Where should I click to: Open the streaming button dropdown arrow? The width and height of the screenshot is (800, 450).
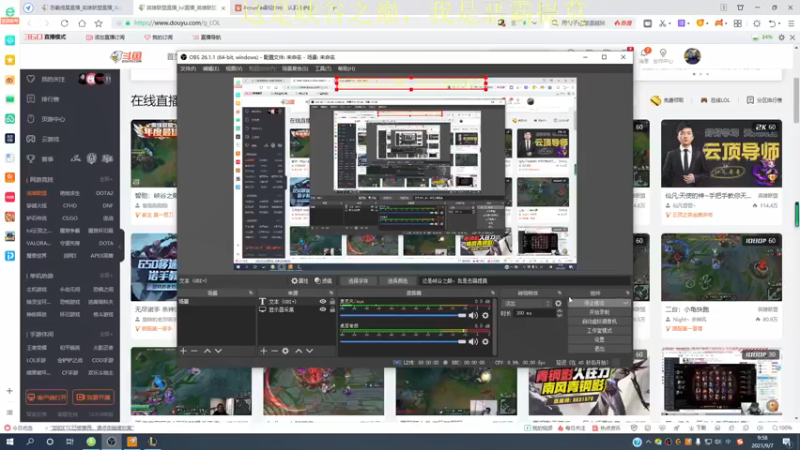pyautogui.click(x=626, y=303)
